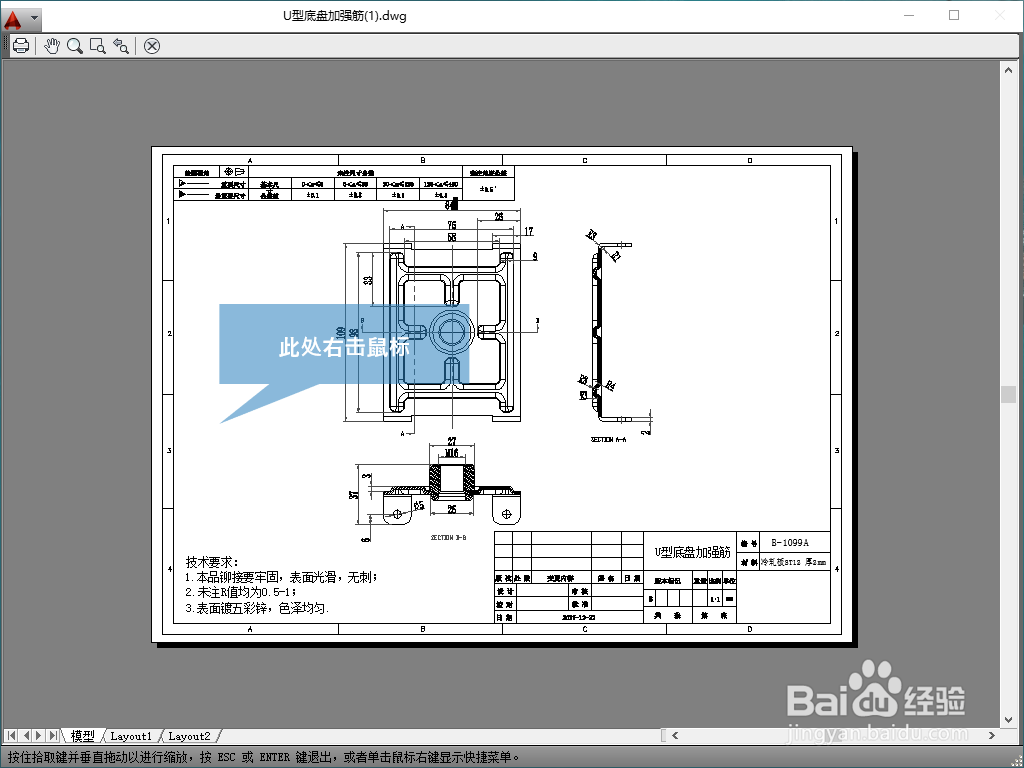Image resolution: width=1024 pixels, height=768 pixels.
Task: Click the drawing title U型底盘加强筋 in title block
Action: 692,552
